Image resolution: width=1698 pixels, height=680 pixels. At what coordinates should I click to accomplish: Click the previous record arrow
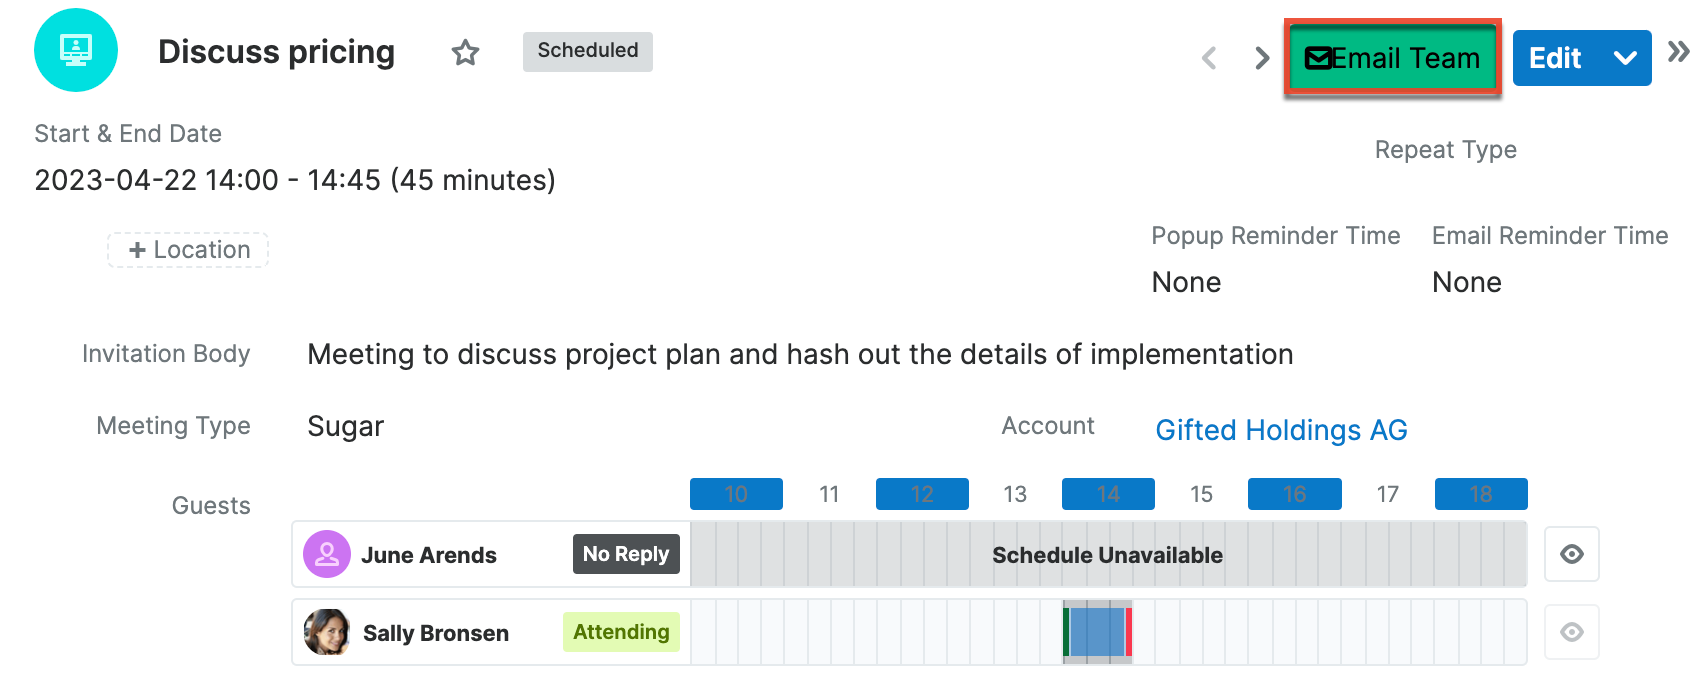point(1209,58)
